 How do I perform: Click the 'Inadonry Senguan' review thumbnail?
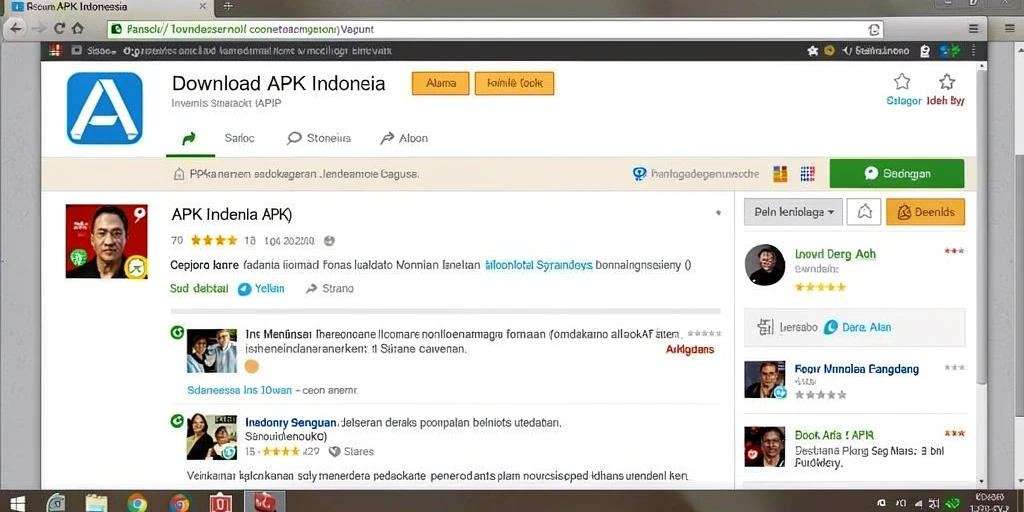pyautogui.click(x=212, y=437)
